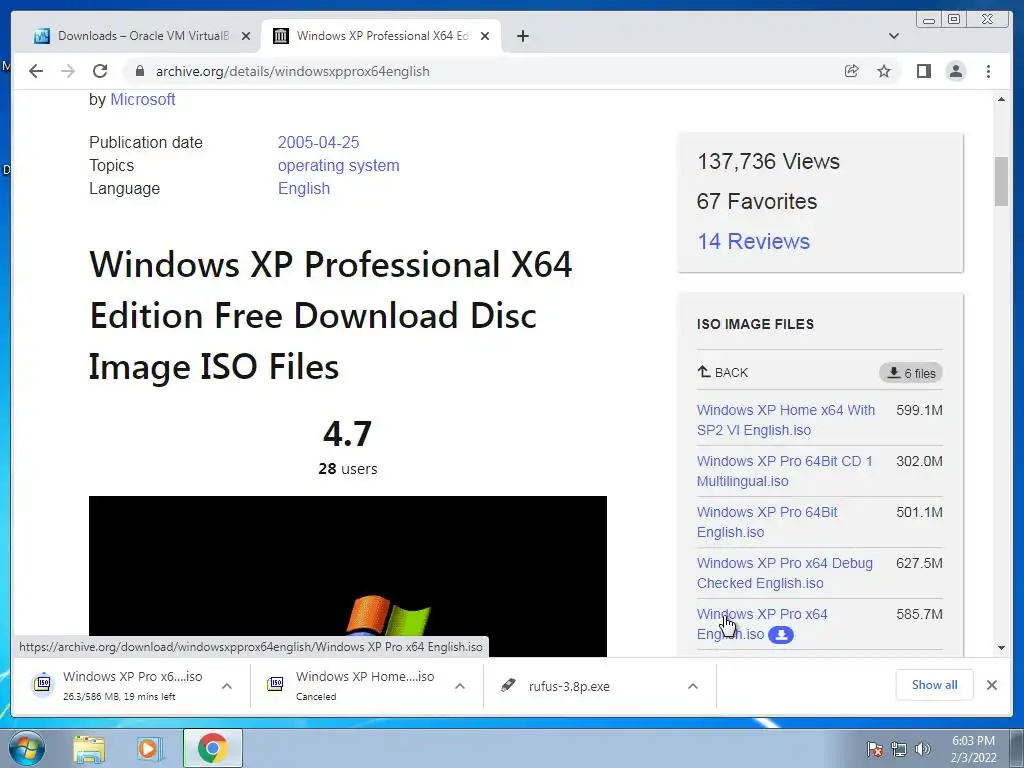Download Windows XP Pro 64Bit English.iso
This screenshot has width=1024, height=768.
pyautogui.click(x=767, y=522)
